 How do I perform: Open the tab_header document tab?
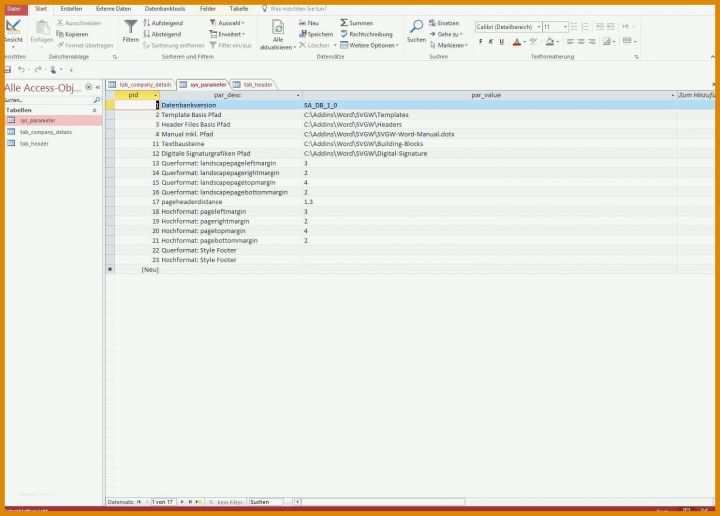[253, 85]
